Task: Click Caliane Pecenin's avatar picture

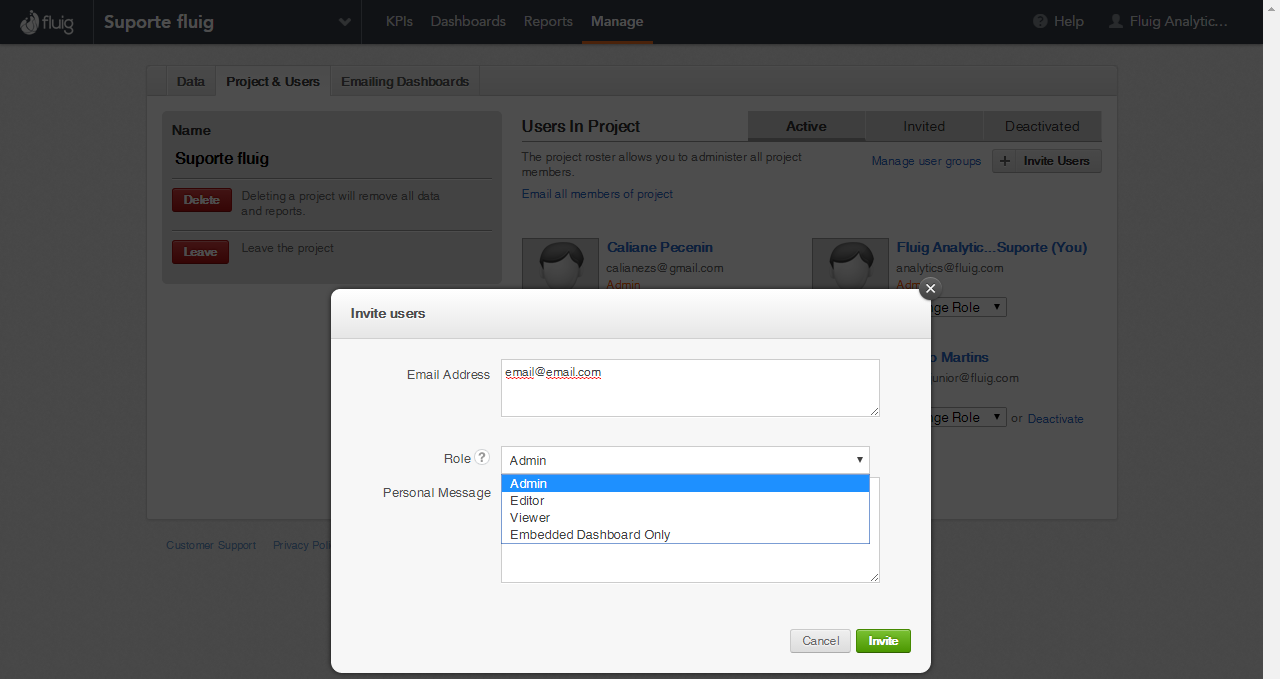Action: [560, 265]
